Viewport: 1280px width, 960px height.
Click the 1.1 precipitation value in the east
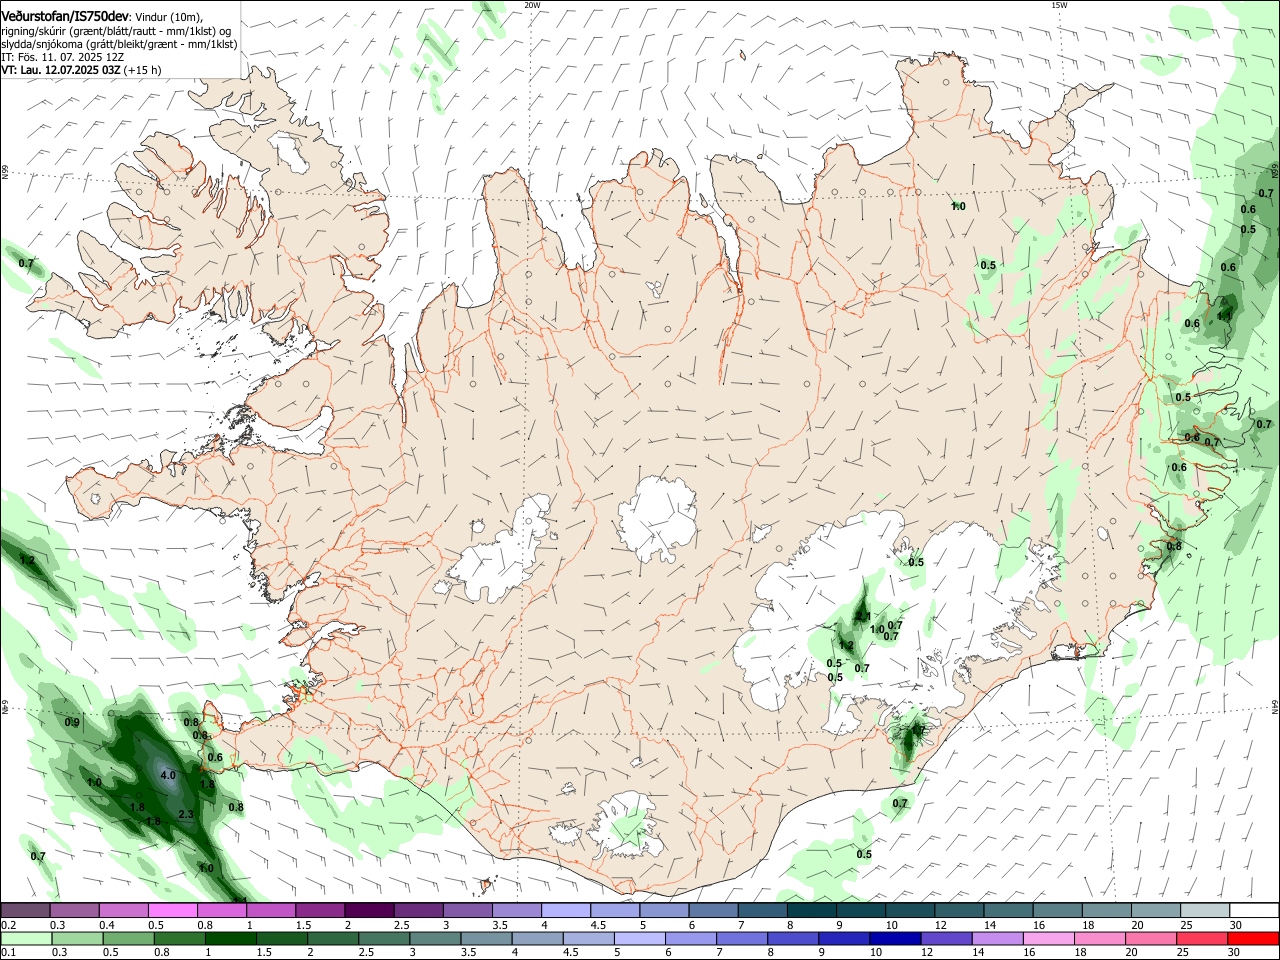1224,316
